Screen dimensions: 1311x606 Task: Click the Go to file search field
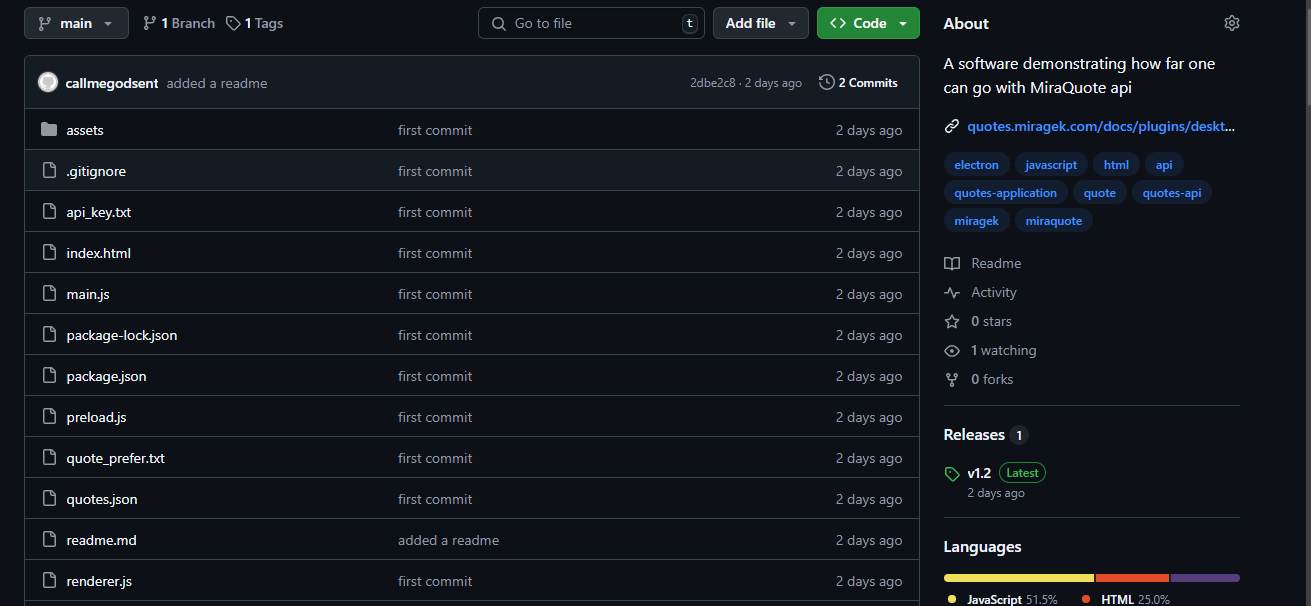tap(591, 23)
